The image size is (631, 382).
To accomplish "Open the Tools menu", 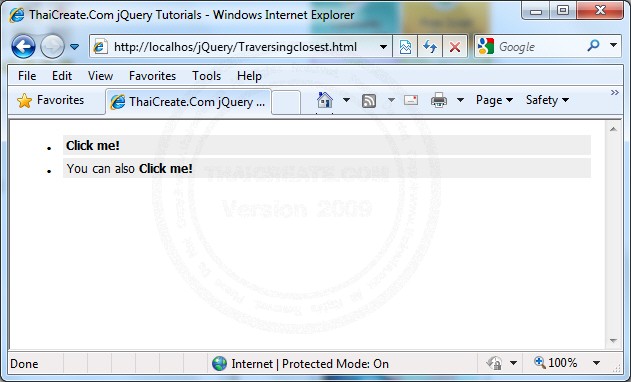I will coord(206,76).
